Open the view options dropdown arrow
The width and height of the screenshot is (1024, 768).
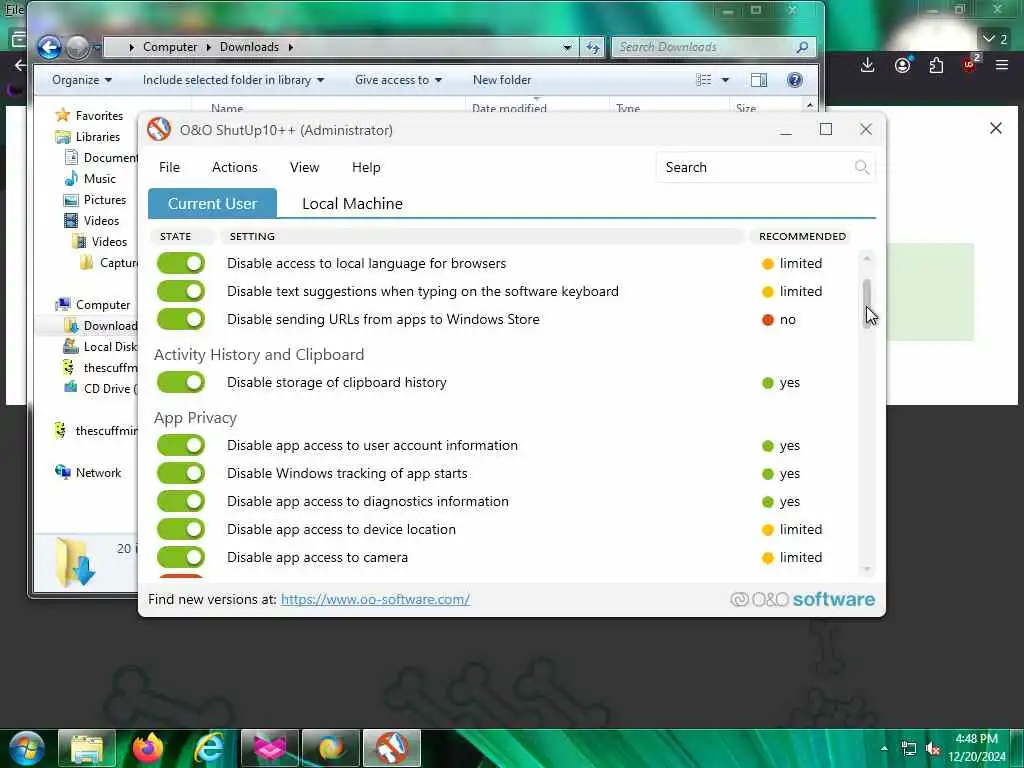(725, 80)
